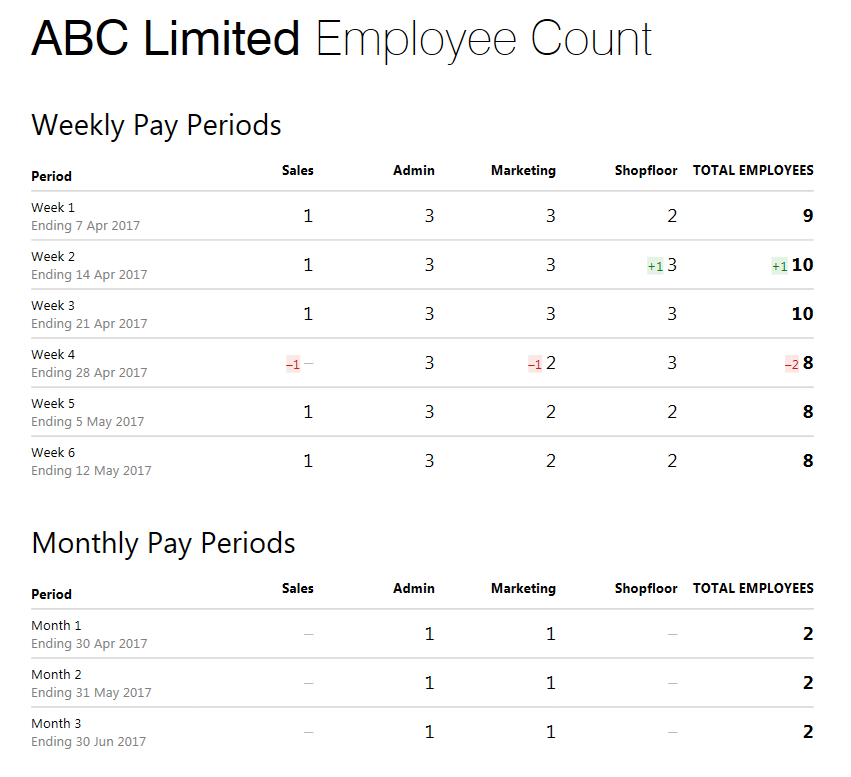Click the 'Ending 31 May 2017' date text

(91, 693)
